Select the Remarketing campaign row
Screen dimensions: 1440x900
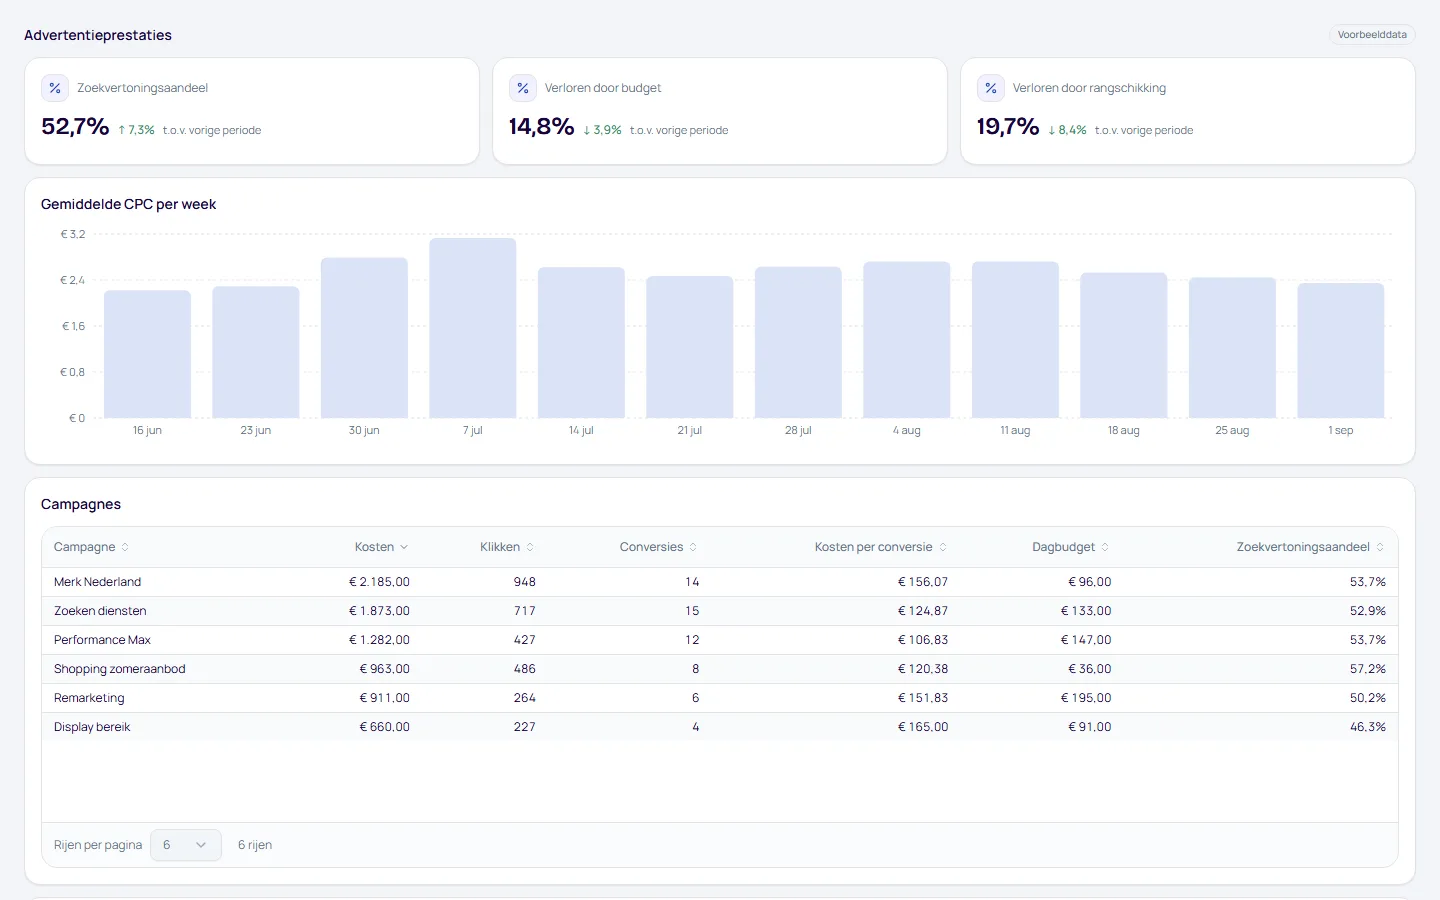[x=720, y=698]
